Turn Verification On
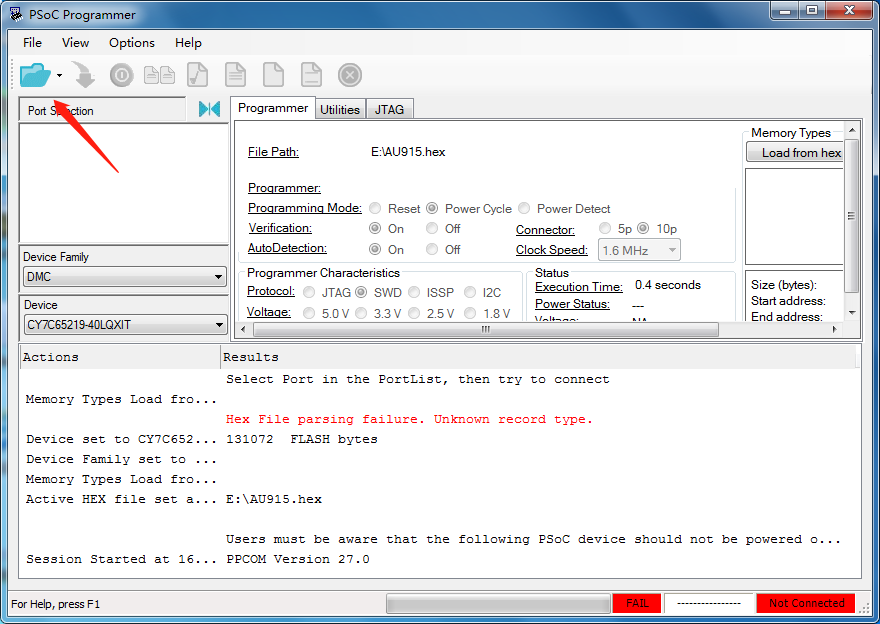 (x=375, y=228)
